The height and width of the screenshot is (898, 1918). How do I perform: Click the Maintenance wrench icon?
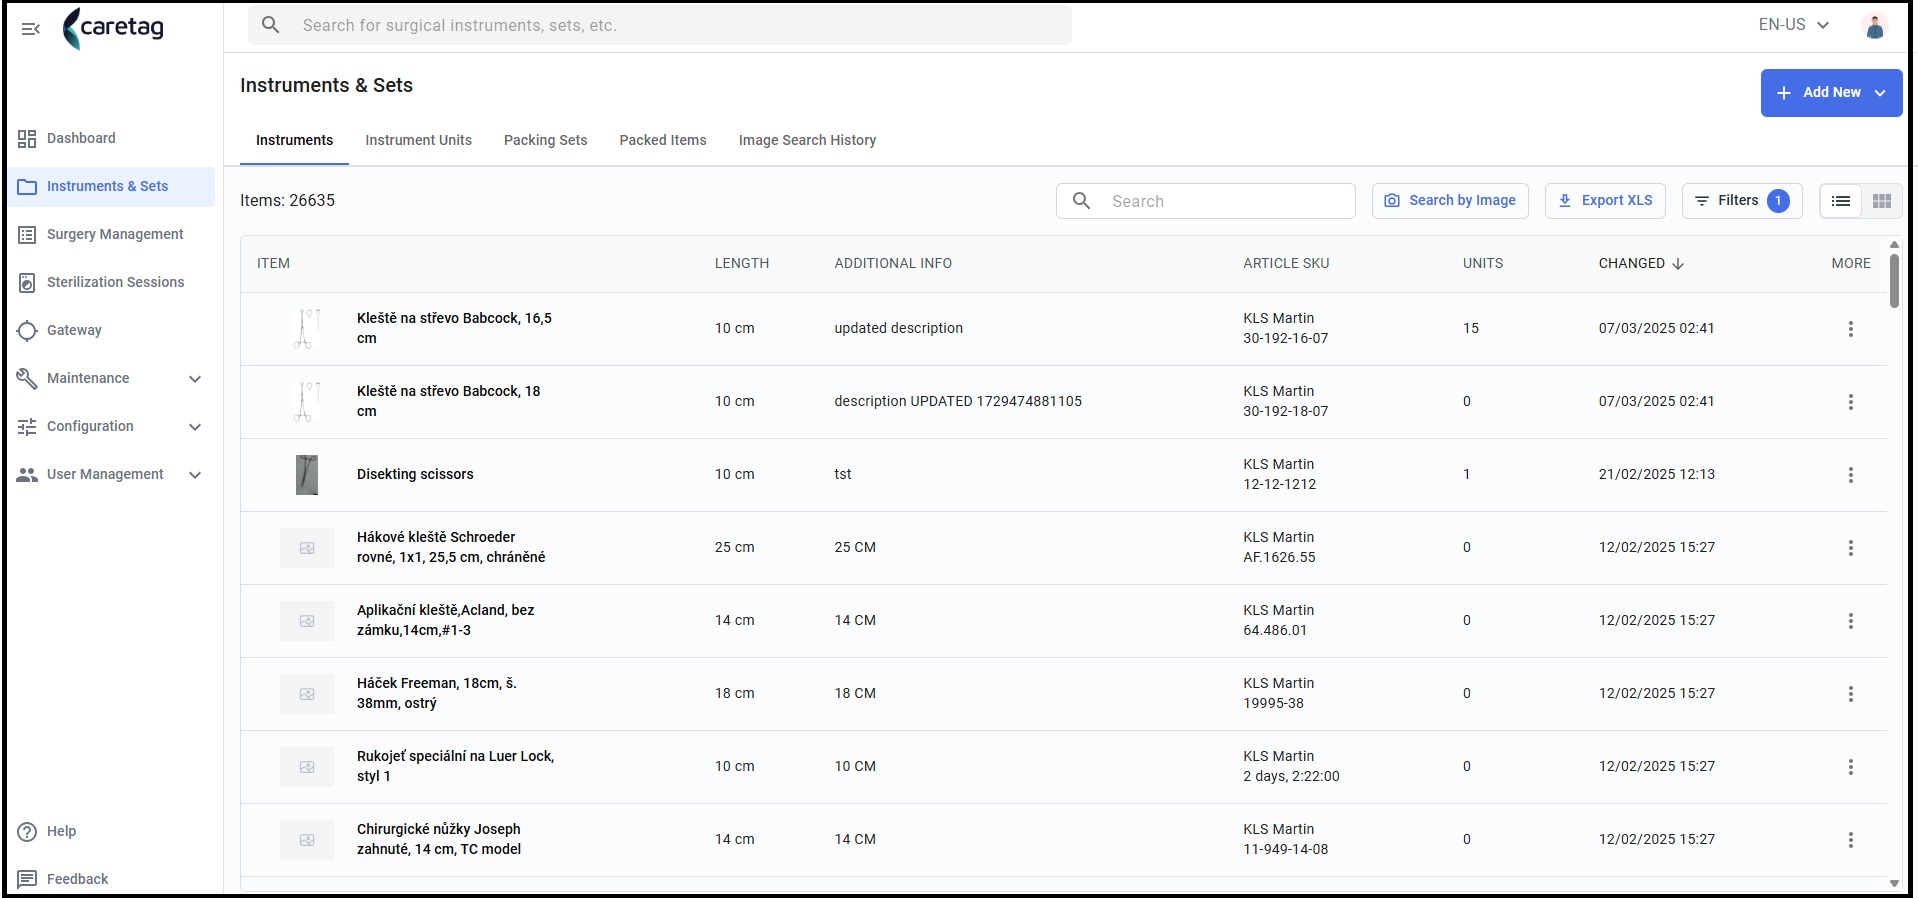click(x=27, y=379)
